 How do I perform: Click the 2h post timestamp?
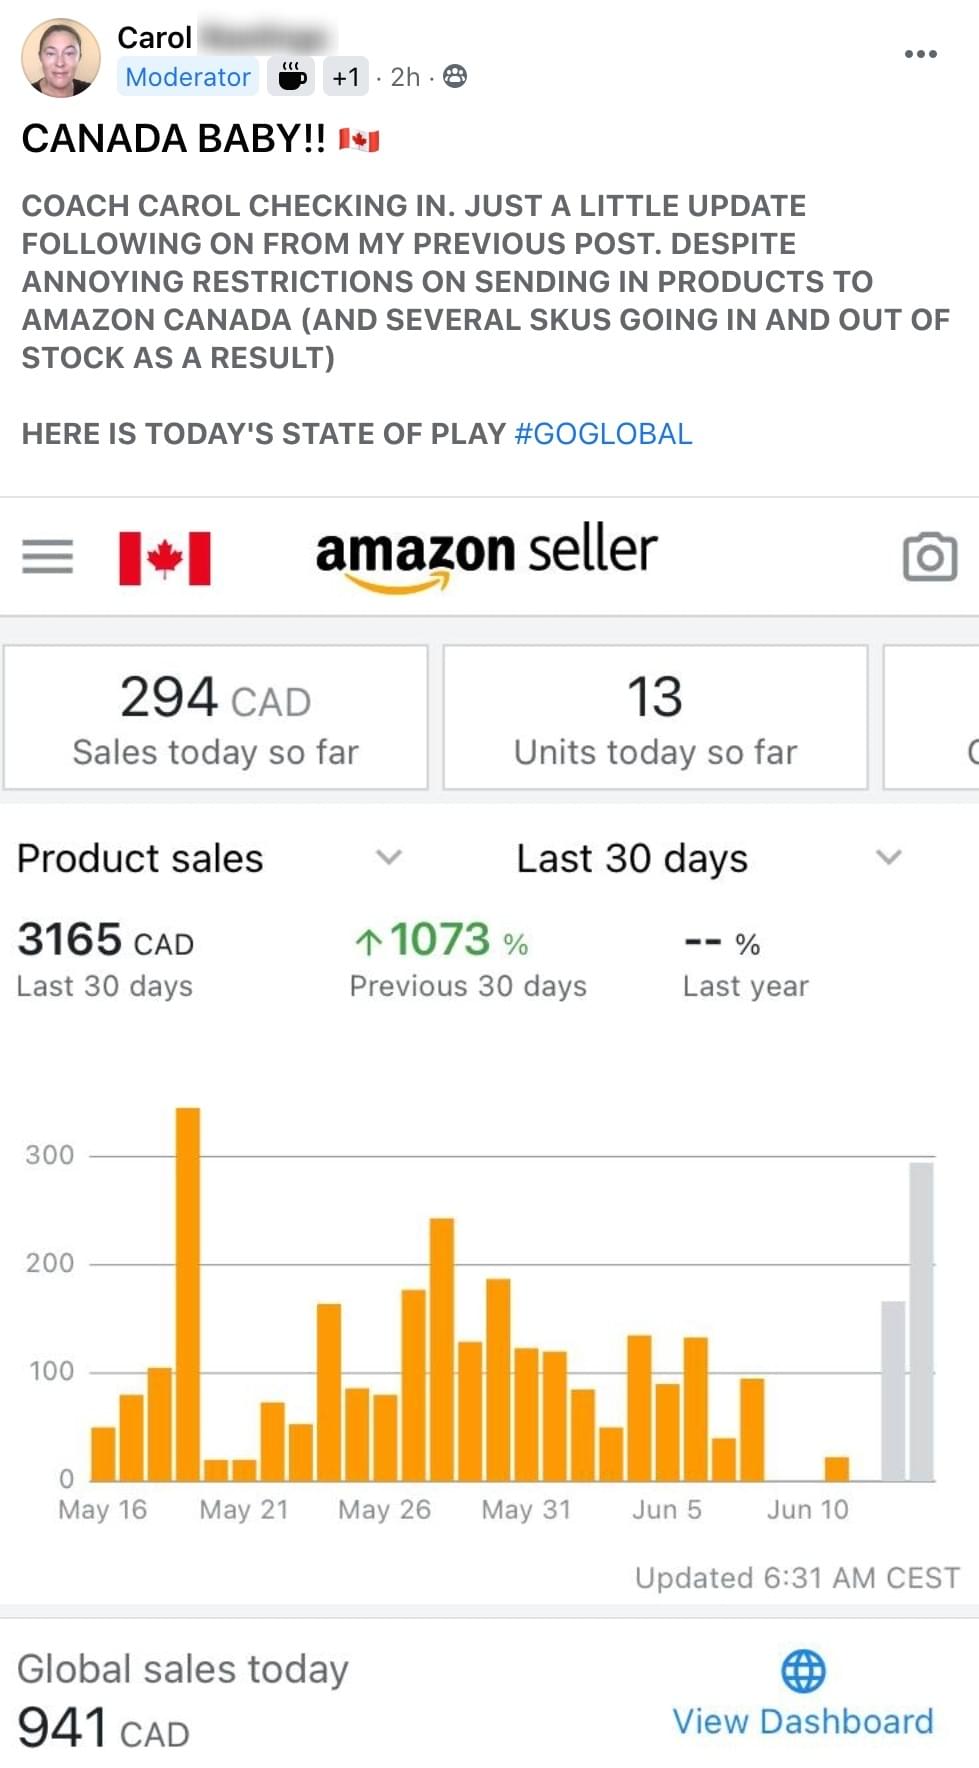click(x=405, y=77)
